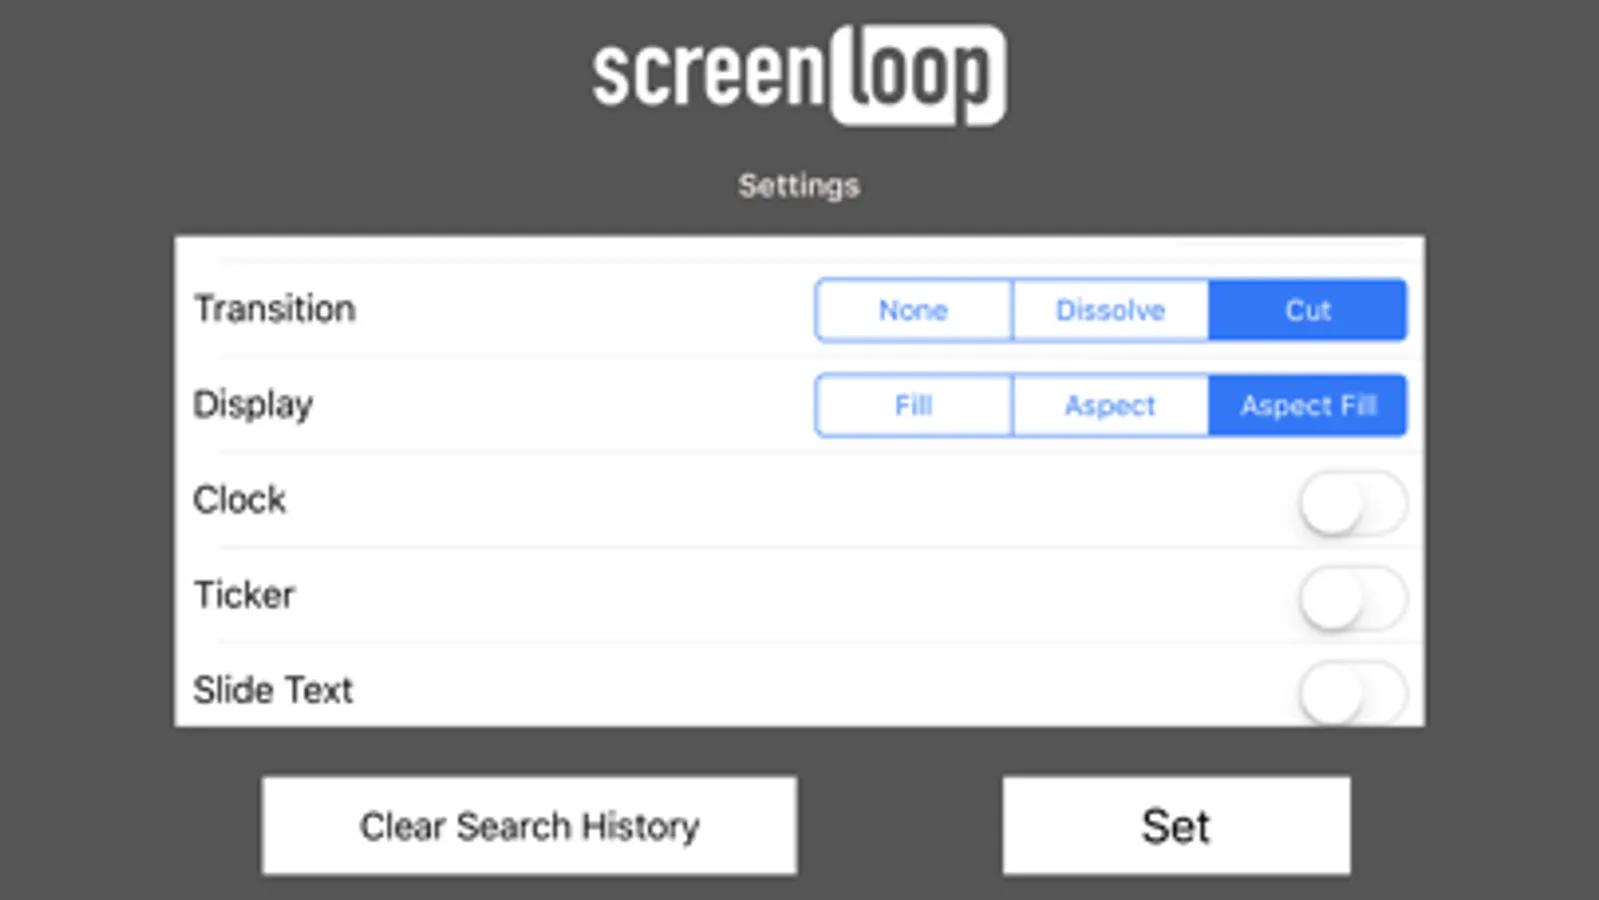Select the Cut transition segment

(x=1307, y=310)
